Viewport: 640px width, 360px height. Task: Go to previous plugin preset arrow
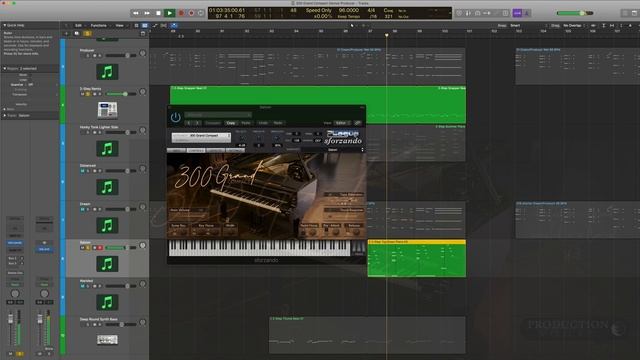[x=188, y=123]
